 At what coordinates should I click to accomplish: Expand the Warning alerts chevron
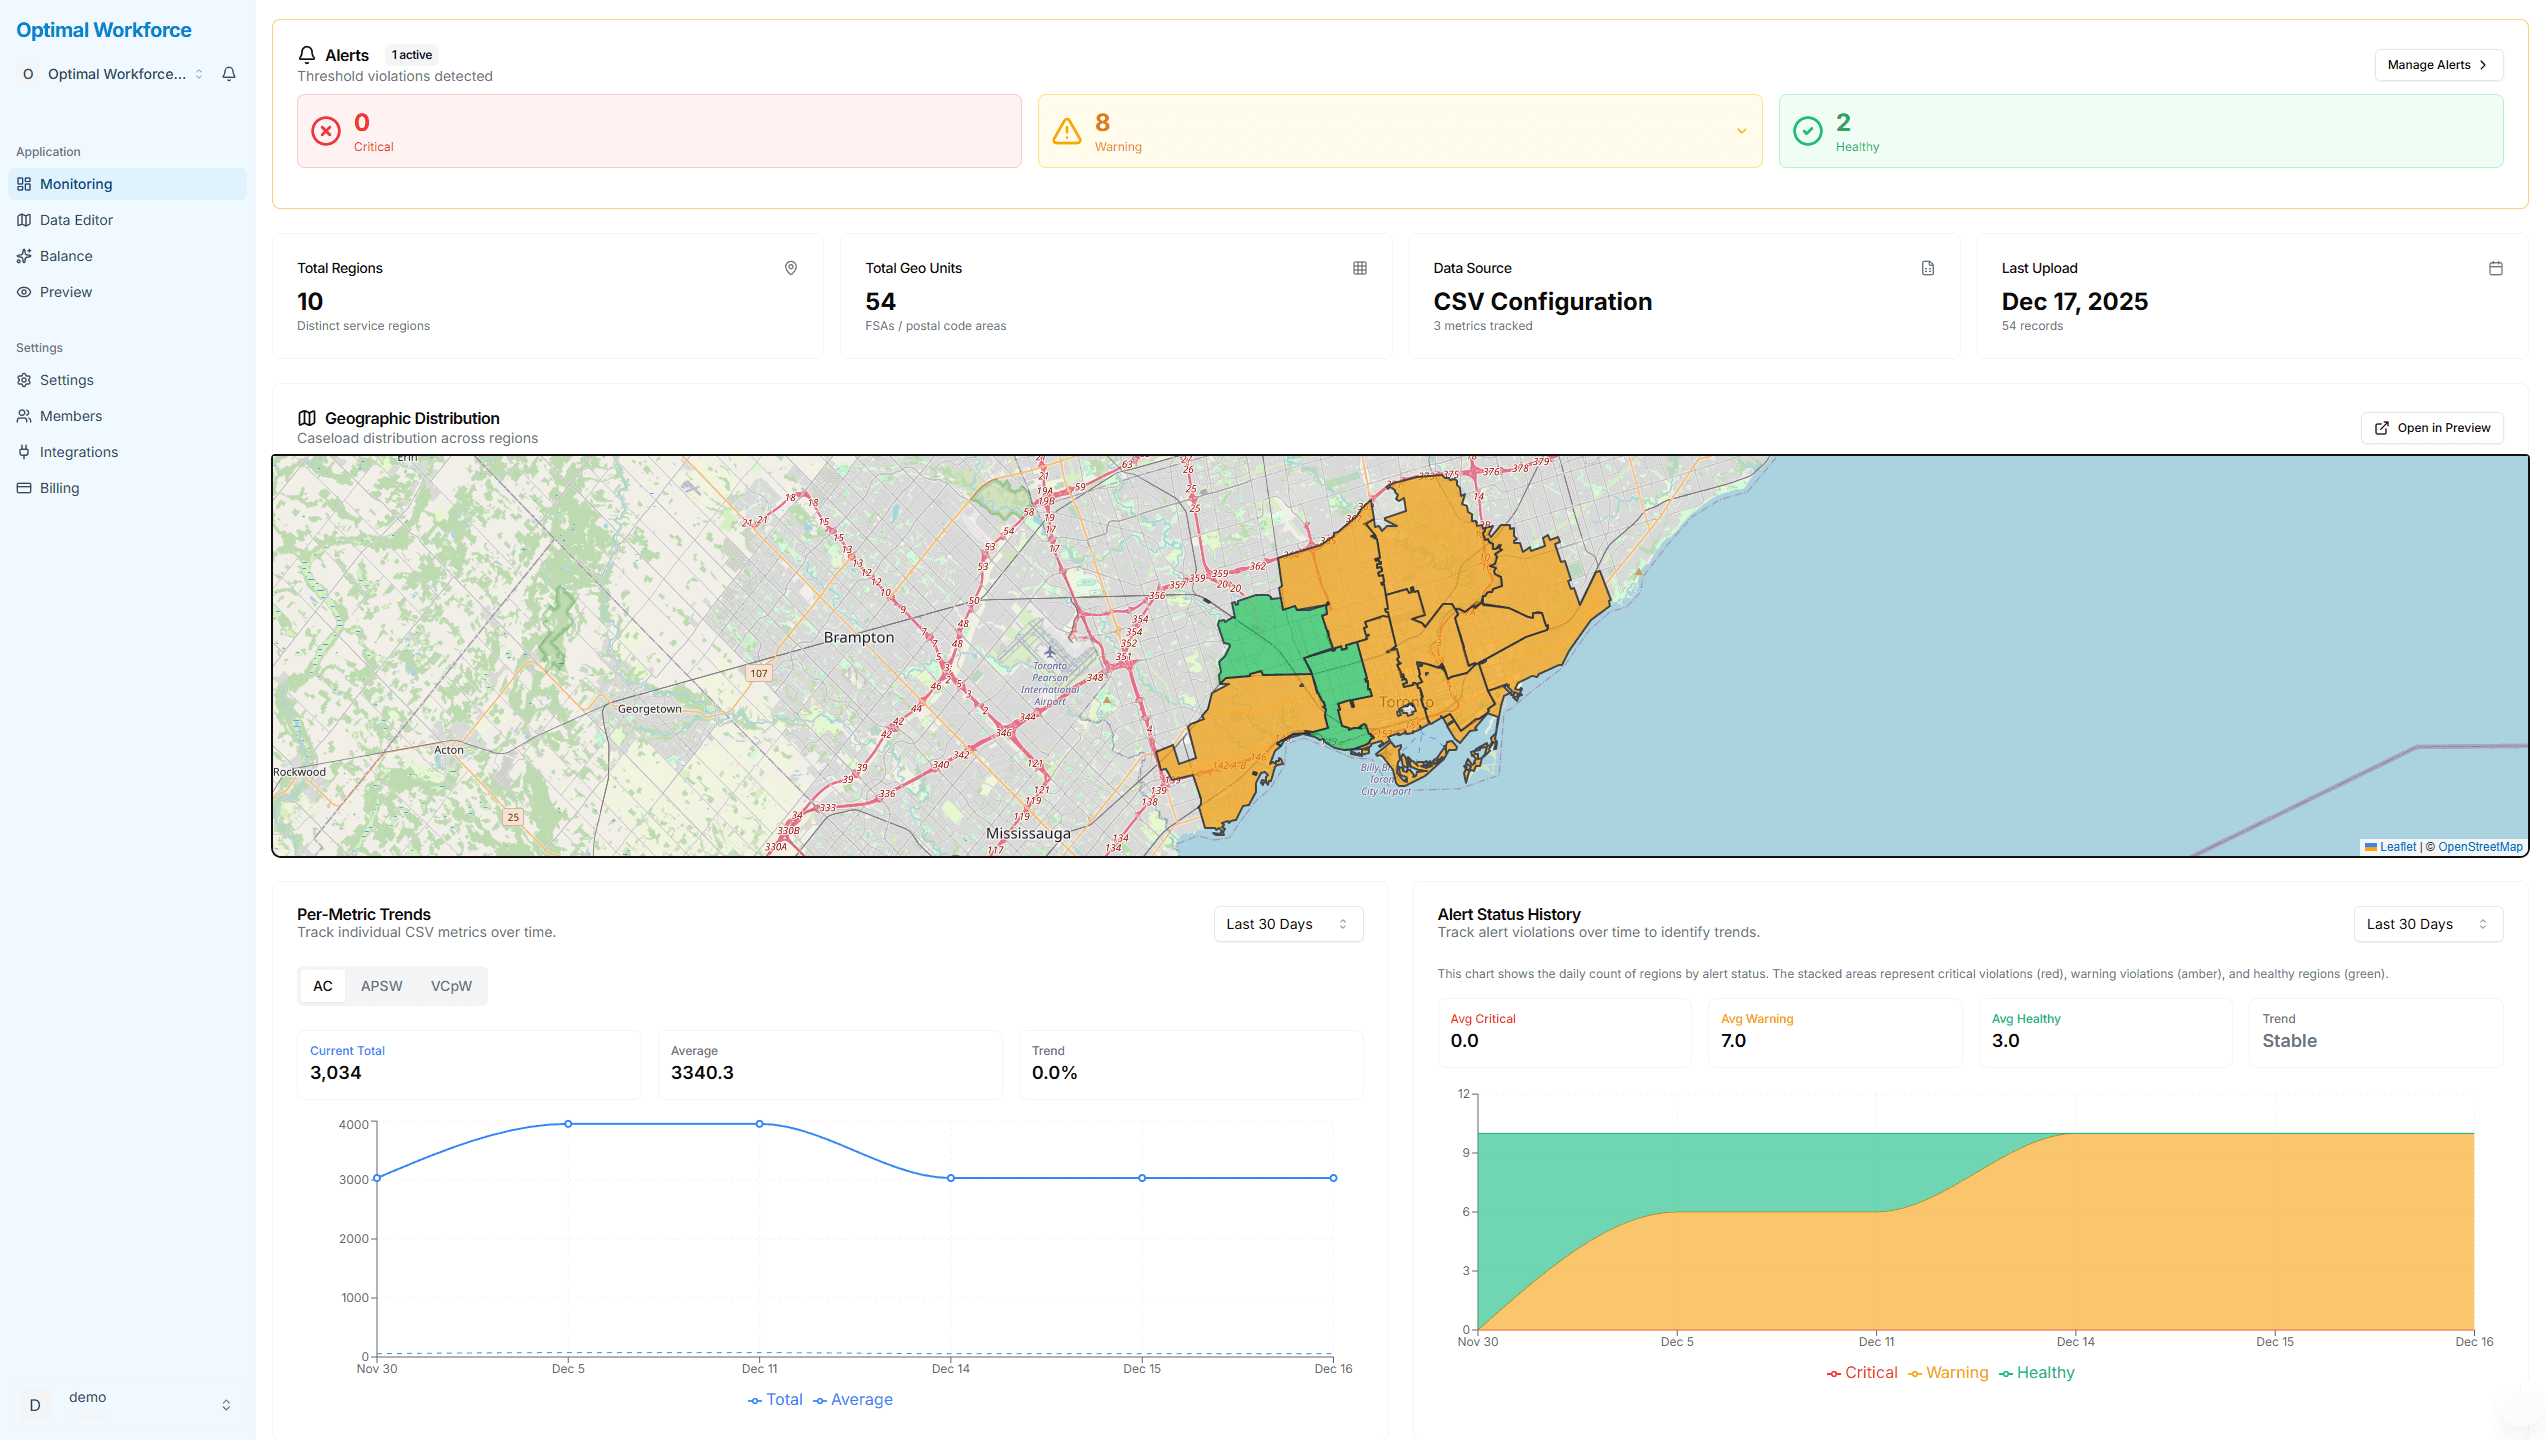coord(1741,131)
